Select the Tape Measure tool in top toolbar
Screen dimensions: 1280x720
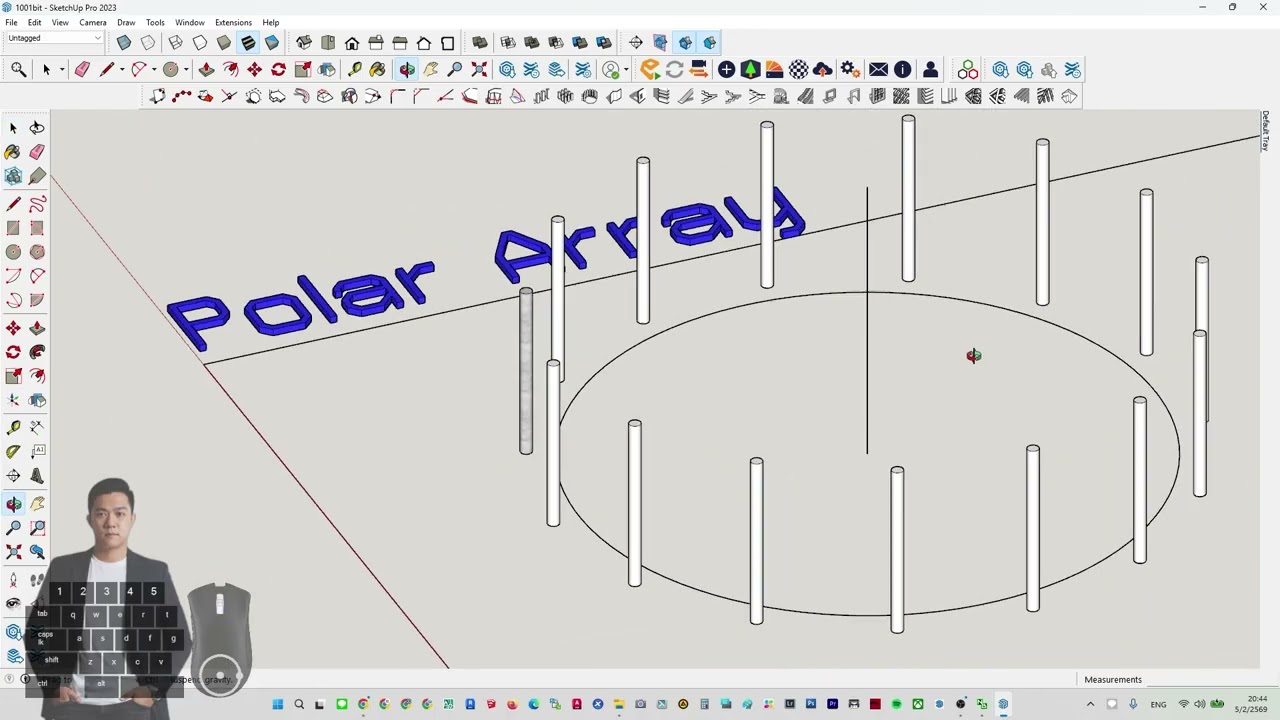click(354, 69)
